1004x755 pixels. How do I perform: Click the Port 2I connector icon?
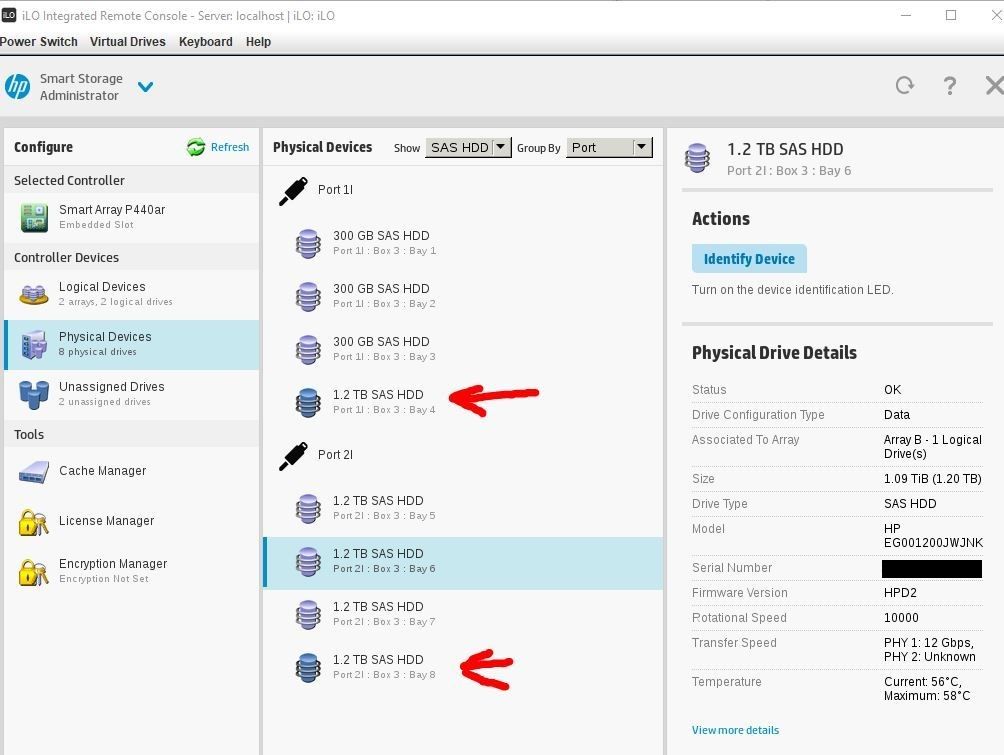pos(293,456)
